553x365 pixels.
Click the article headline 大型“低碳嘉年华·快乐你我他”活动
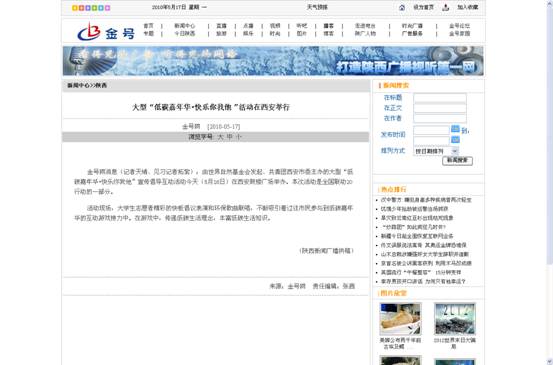(x=211, y=107)
